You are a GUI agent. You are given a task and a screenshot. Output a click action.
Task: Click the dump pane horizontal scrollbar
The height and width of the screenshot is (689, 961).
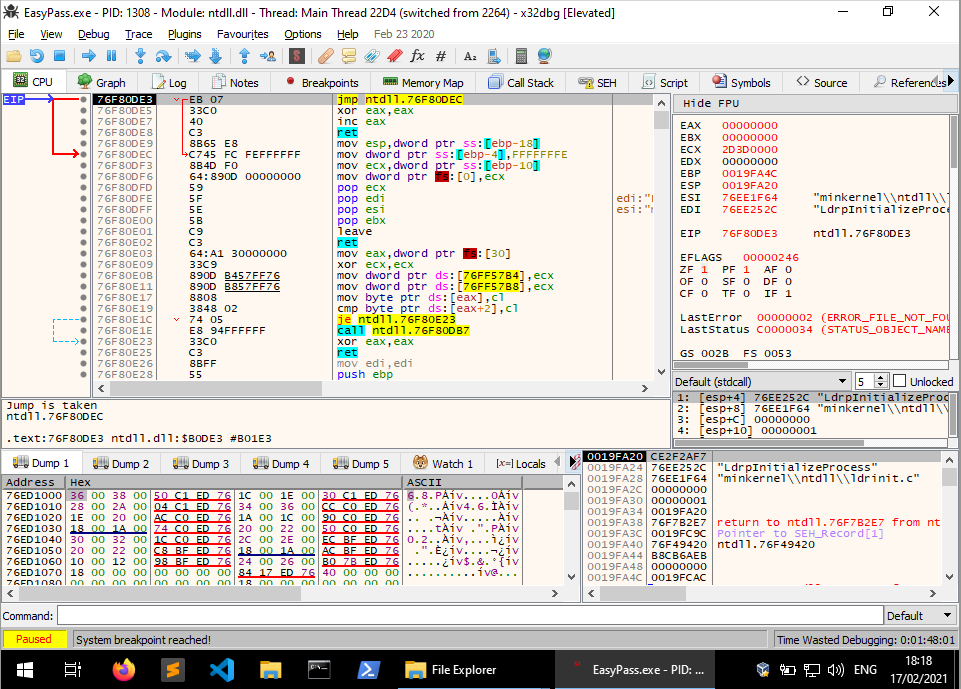282,593
